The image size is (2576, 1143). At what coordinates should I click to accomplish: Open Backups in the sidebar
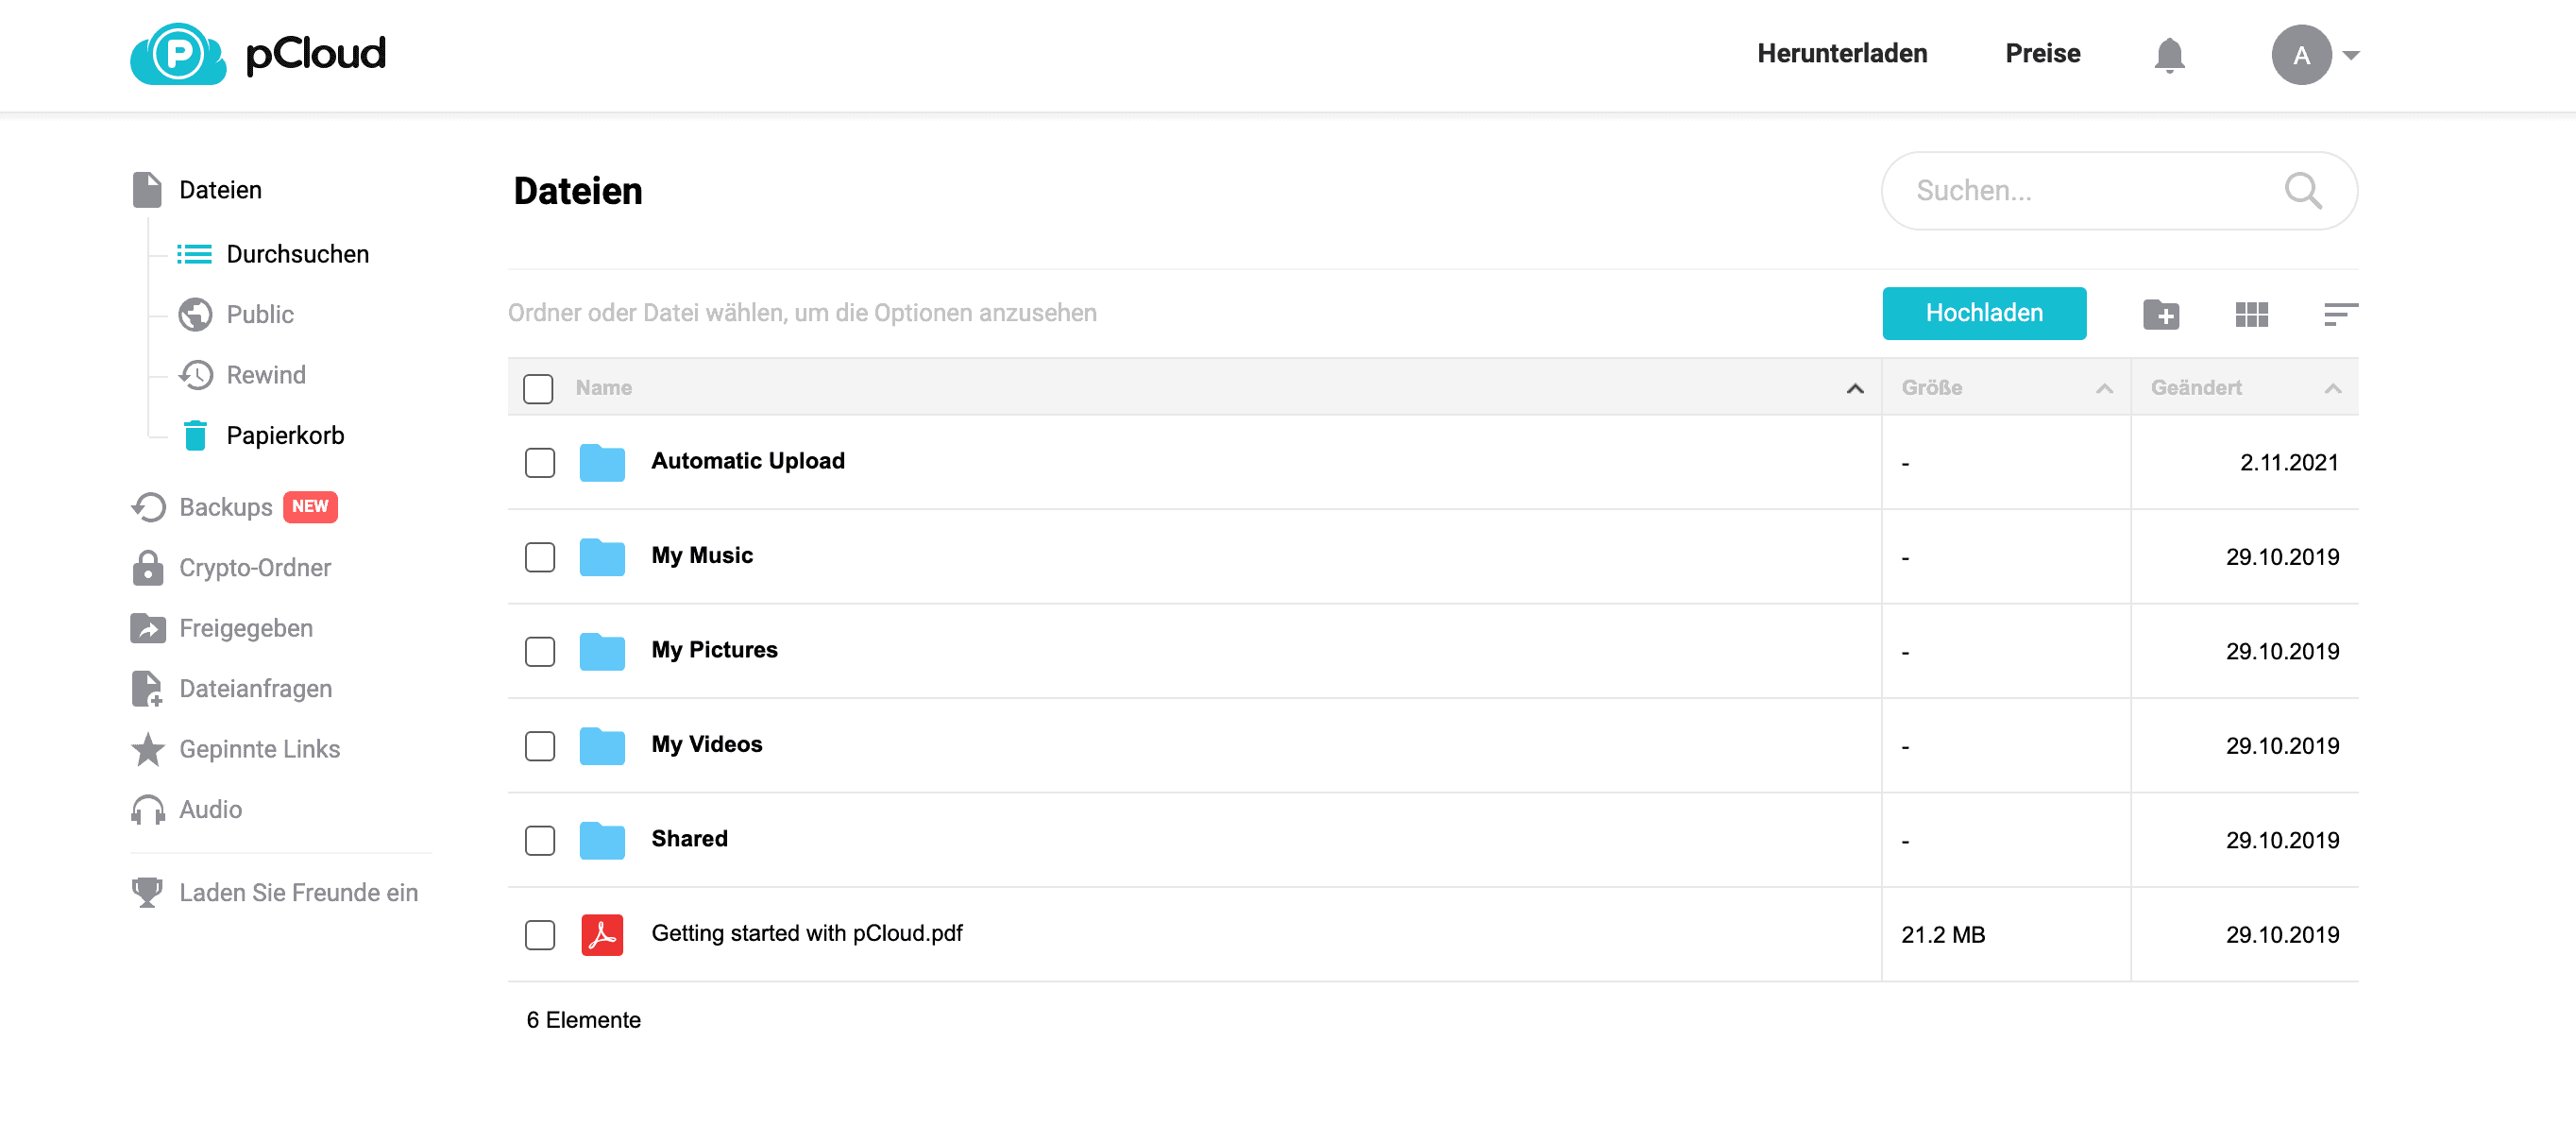tap(225, 507)
